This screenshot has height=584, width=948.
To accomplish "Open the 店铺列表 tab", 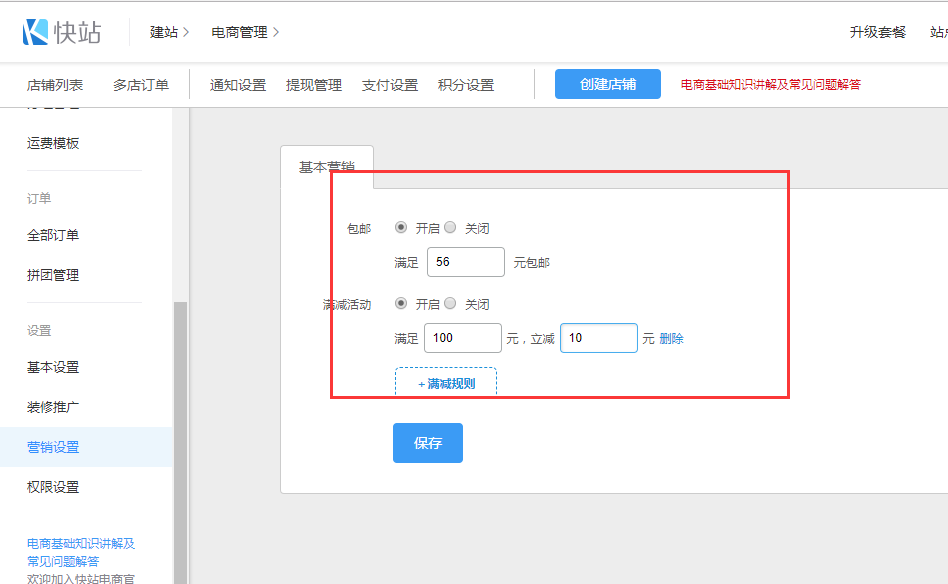I will (x=55, y=85).
